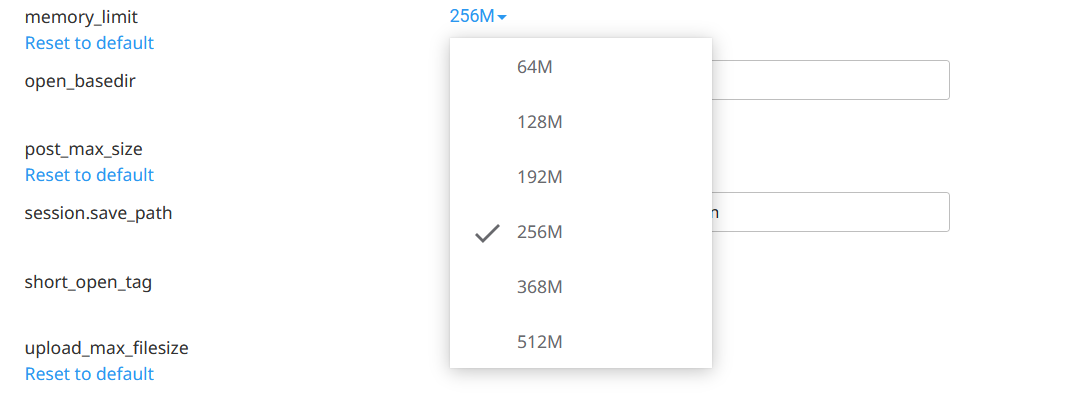
Task: Click the caret arrow next to 256M
Action: point(502,17)
